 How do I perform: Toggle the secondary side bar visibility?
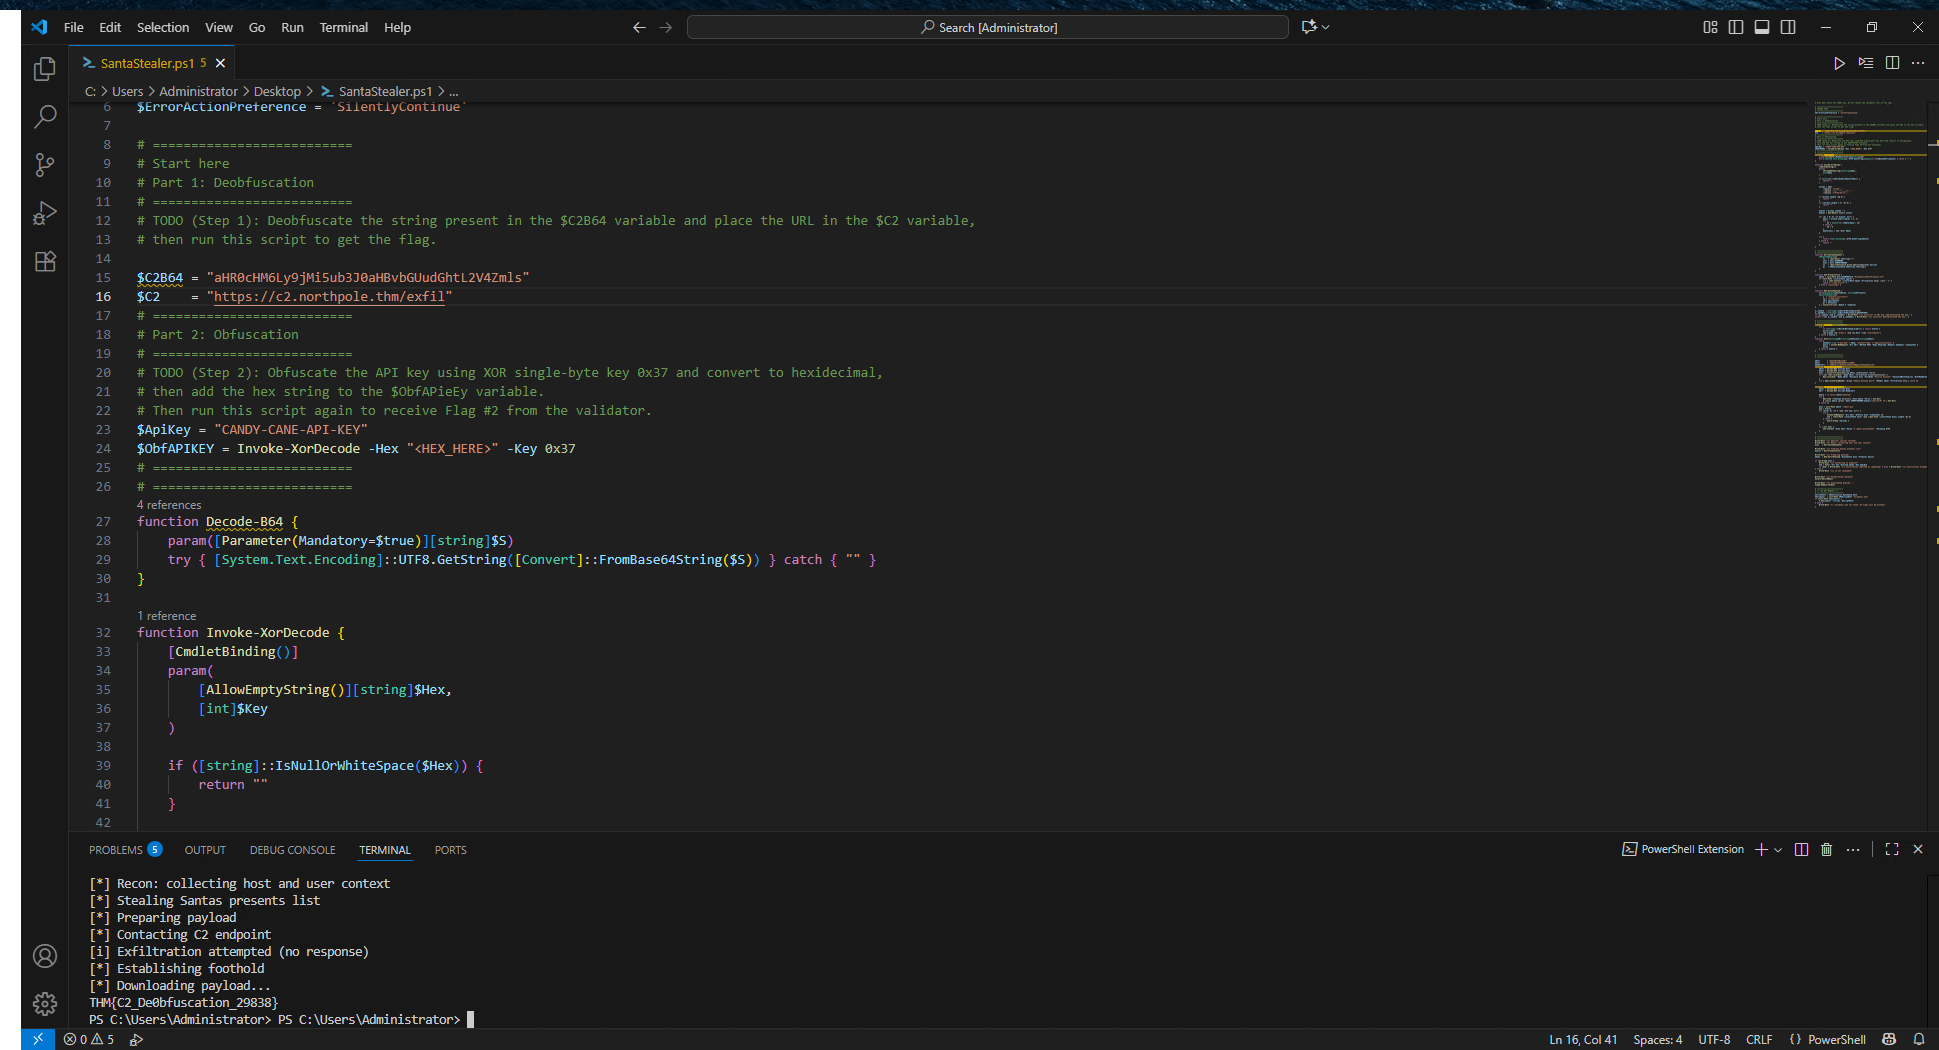tap(1788, 27)
